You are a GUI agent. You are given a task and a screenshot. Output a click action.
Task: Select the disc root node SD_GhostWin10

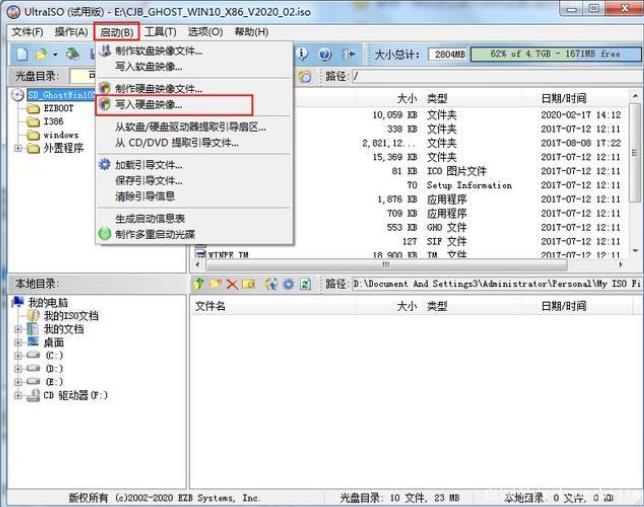(x=60, y=95)
